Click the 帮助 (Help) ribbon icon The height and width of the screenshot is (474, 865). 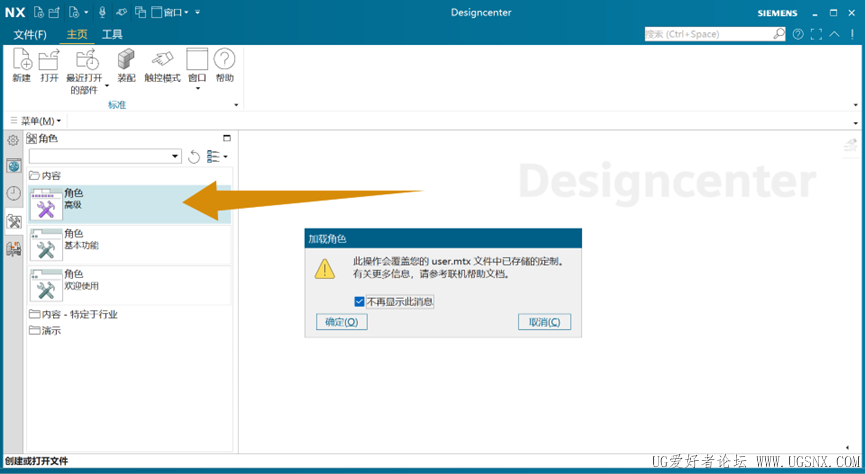tap(225, 65)
